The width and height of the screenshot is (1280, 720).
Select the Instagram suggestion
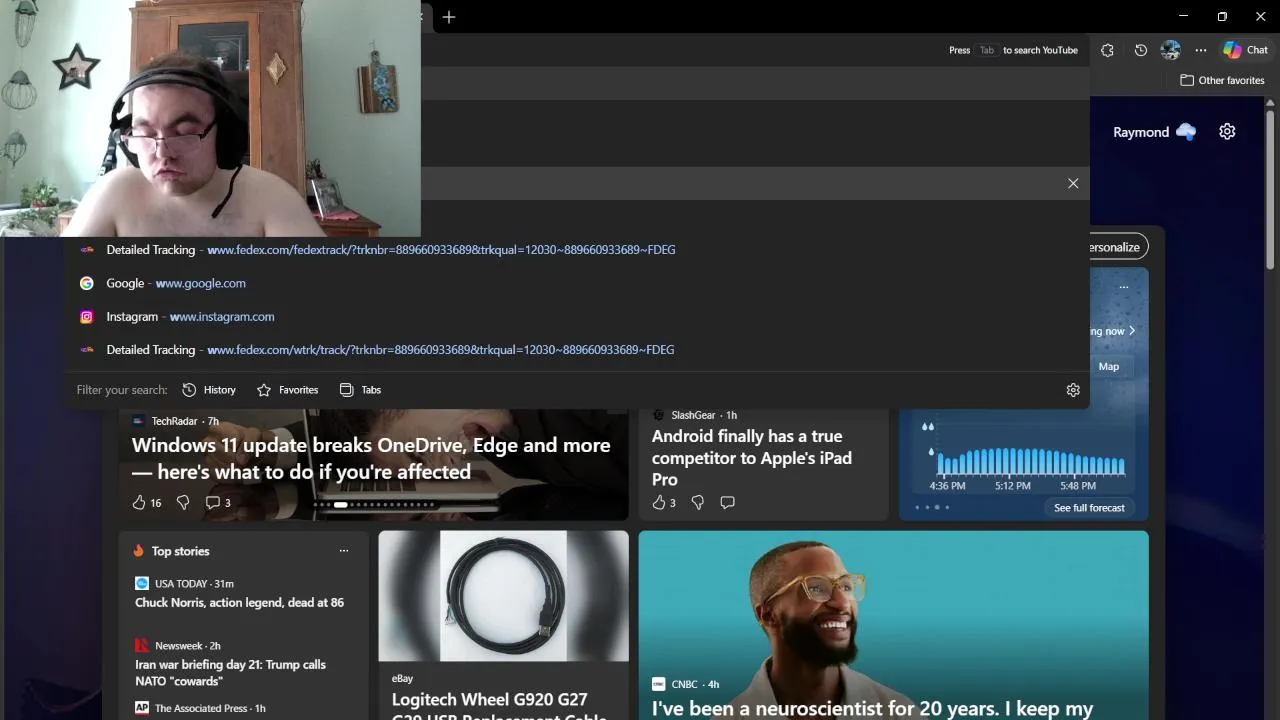(577, 316)
